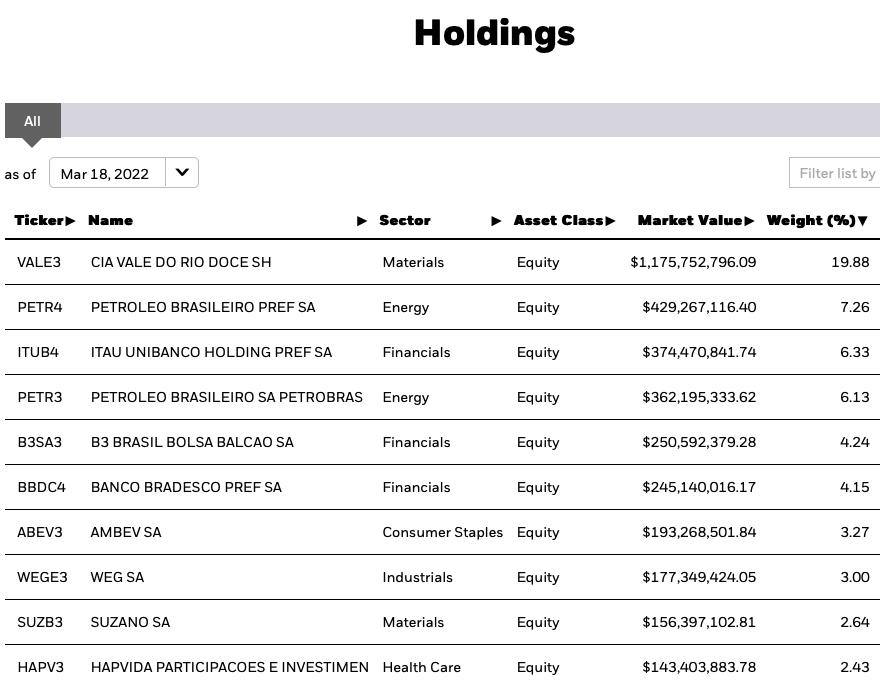Click market value $250,592,379.28
This screenshot has width=880, height=687.
tap(699, 442)
